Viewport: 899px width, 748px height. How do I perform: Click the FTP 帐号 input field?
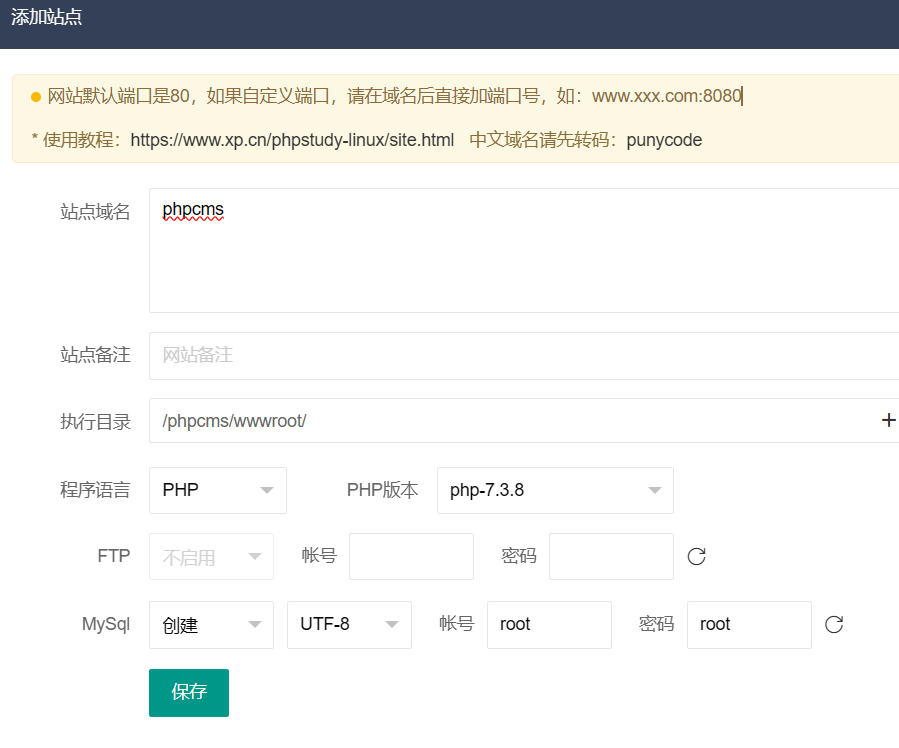pyautogui.click(x=411, y=557)
